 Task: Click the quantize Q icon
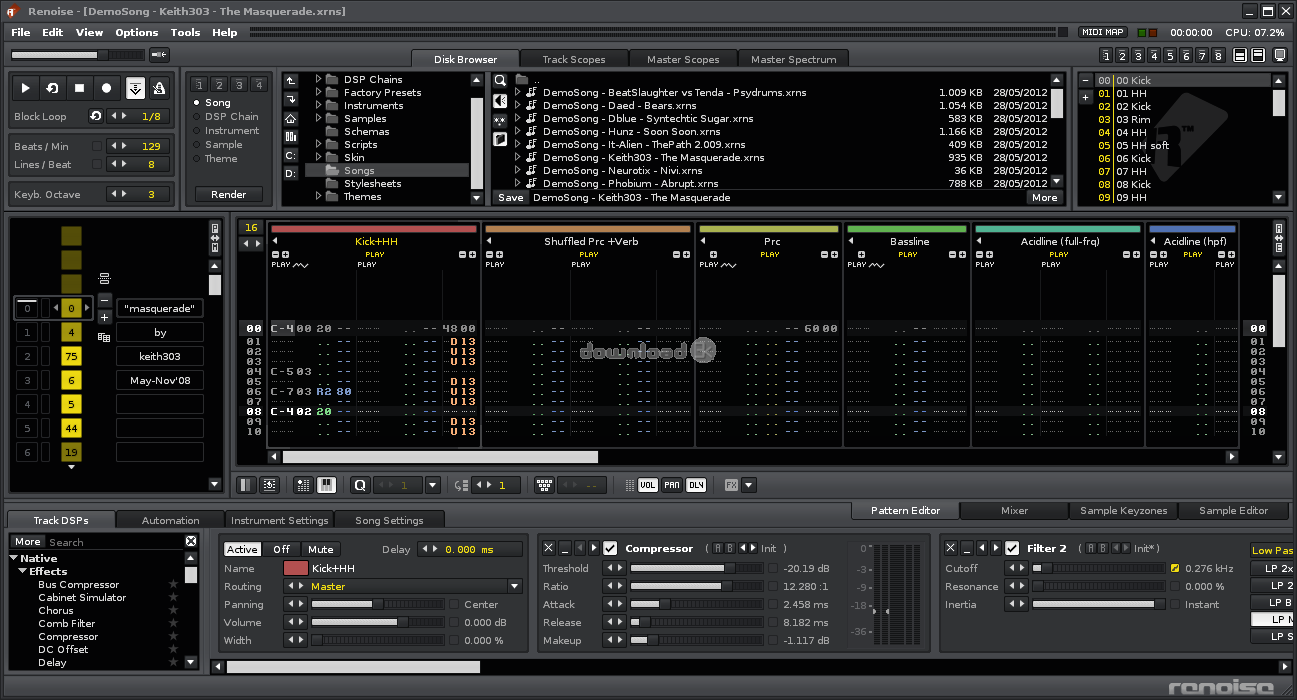pos(360,485)
